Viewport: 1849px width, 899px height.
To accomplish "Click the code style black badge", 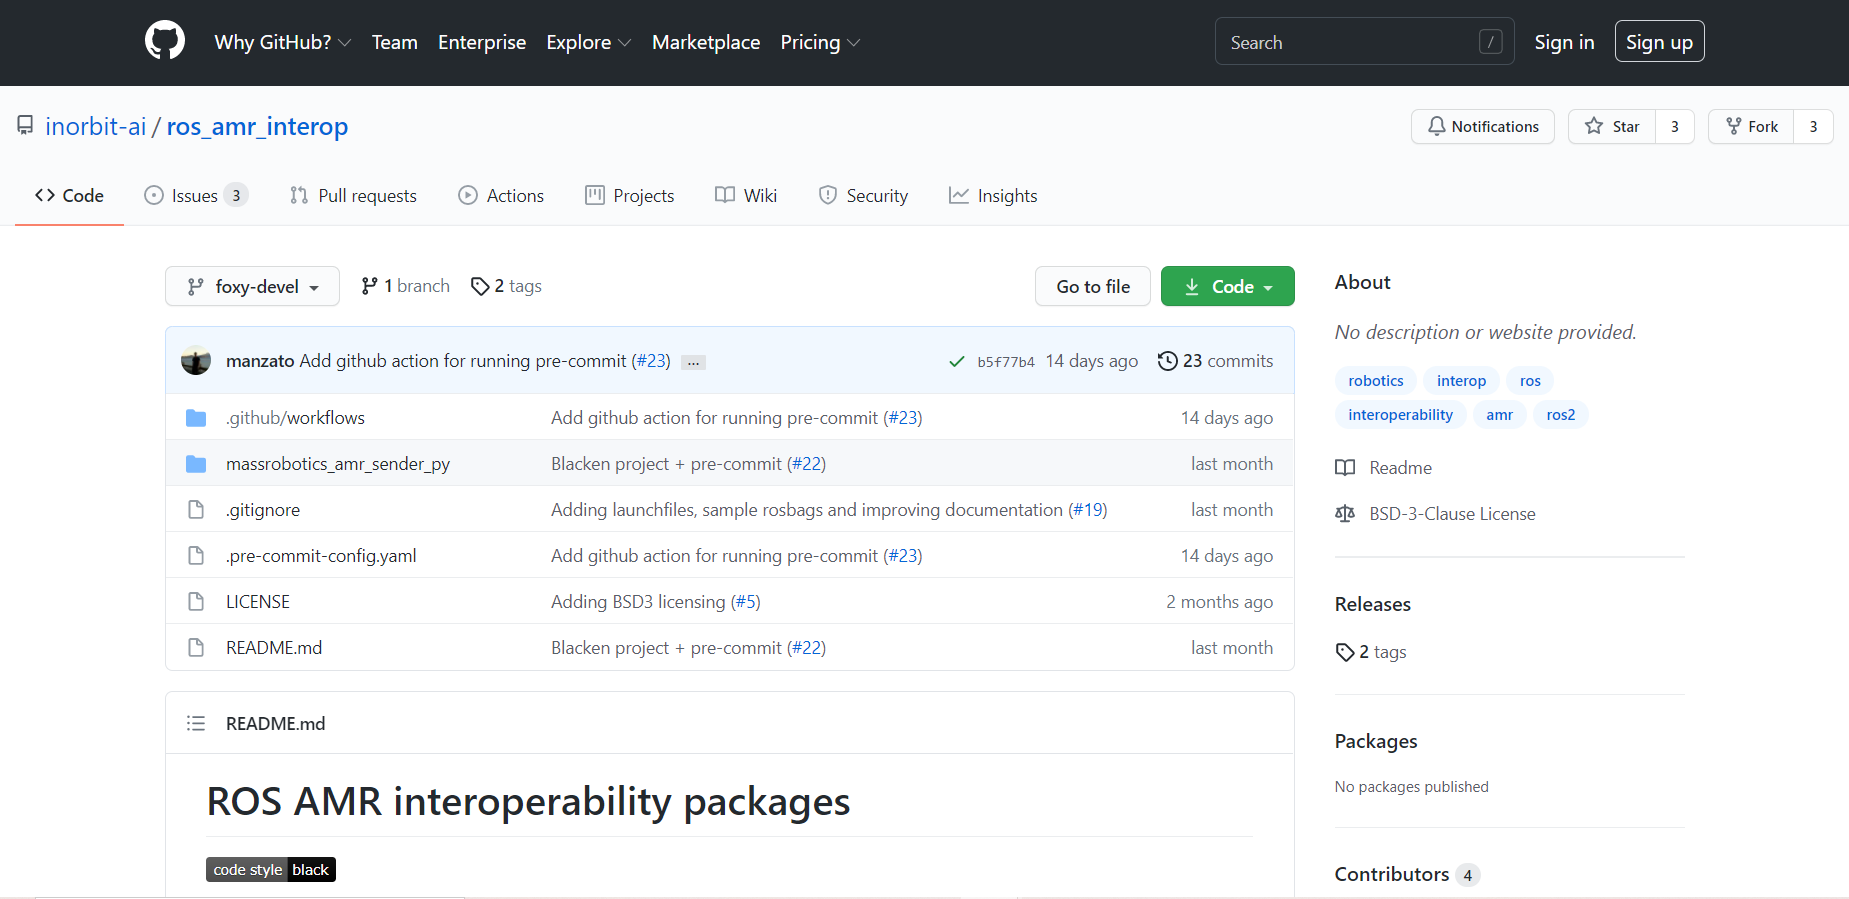I will (x=270, y=870).
